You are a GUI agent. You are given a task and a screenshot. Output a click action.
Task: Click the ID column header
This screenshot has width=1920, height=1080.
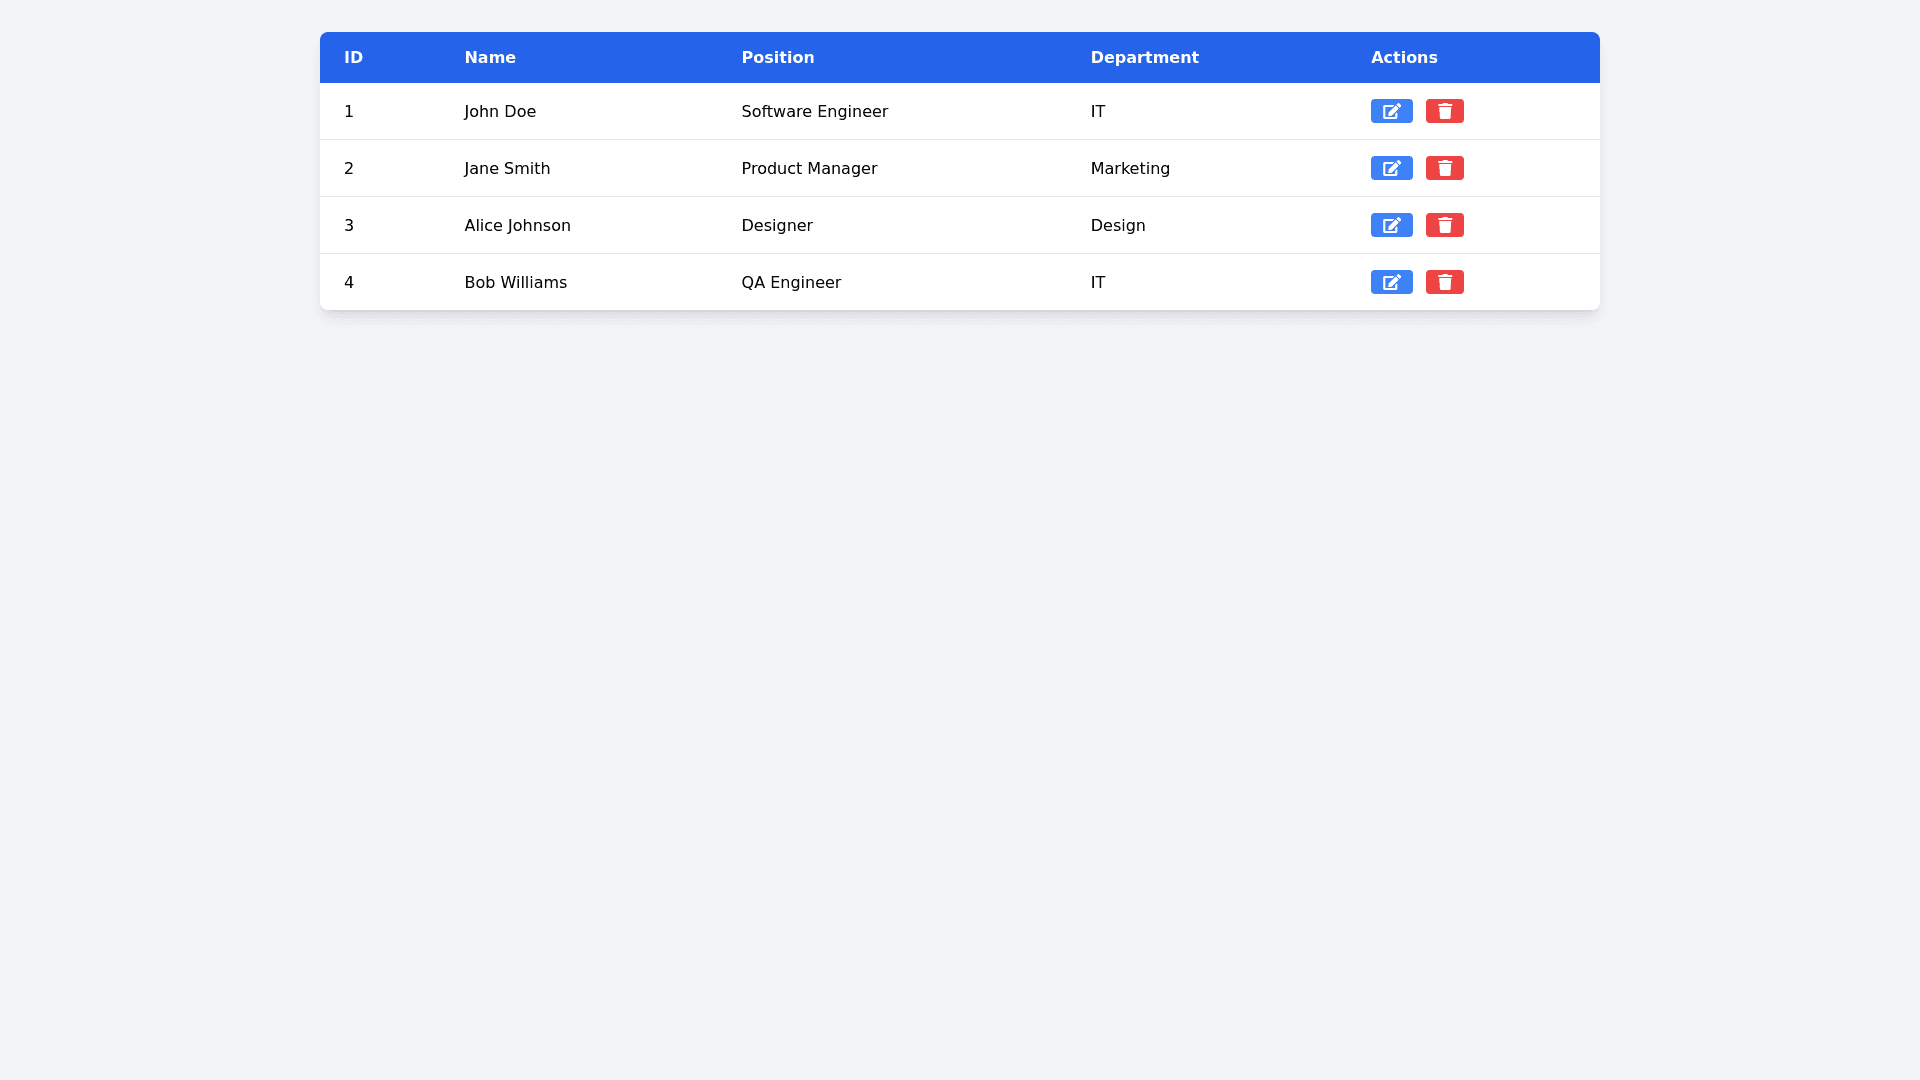(x=353, y=57)
